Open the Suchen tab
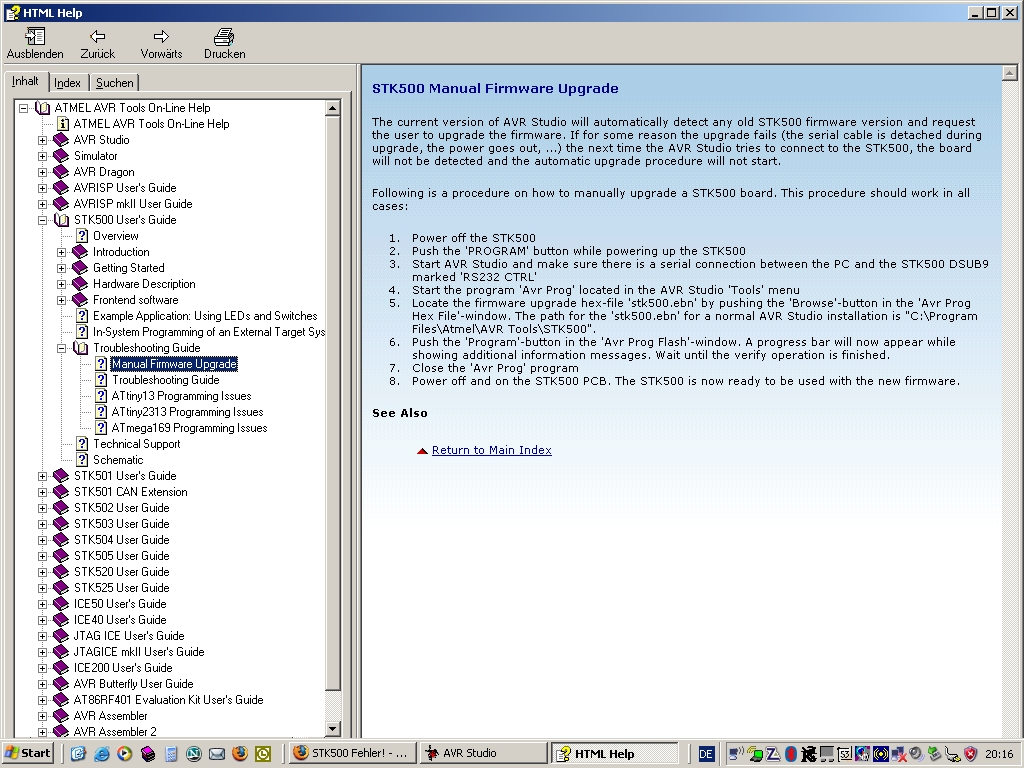The width and height of the screenshot is (1024, 768). [114, 83]
